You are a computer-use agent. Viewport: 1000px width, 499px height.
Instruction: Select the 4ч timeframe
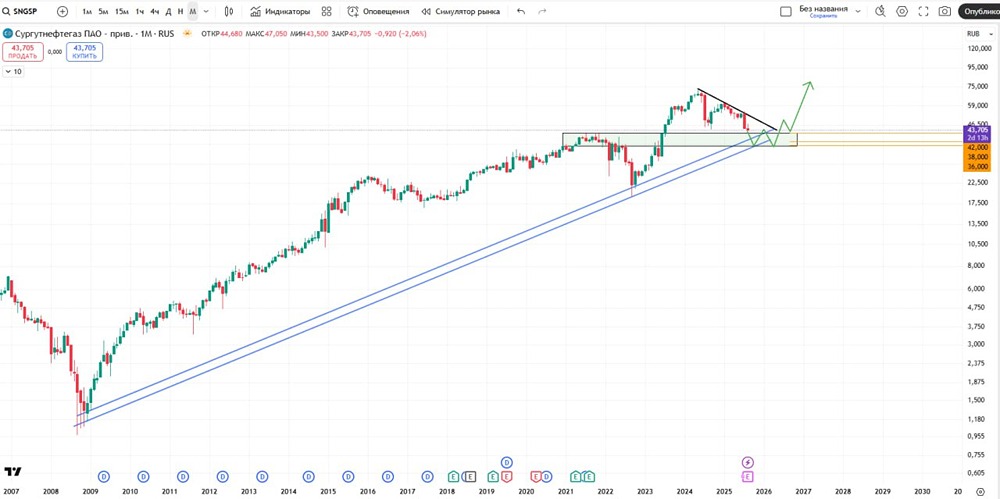(155, 11)
